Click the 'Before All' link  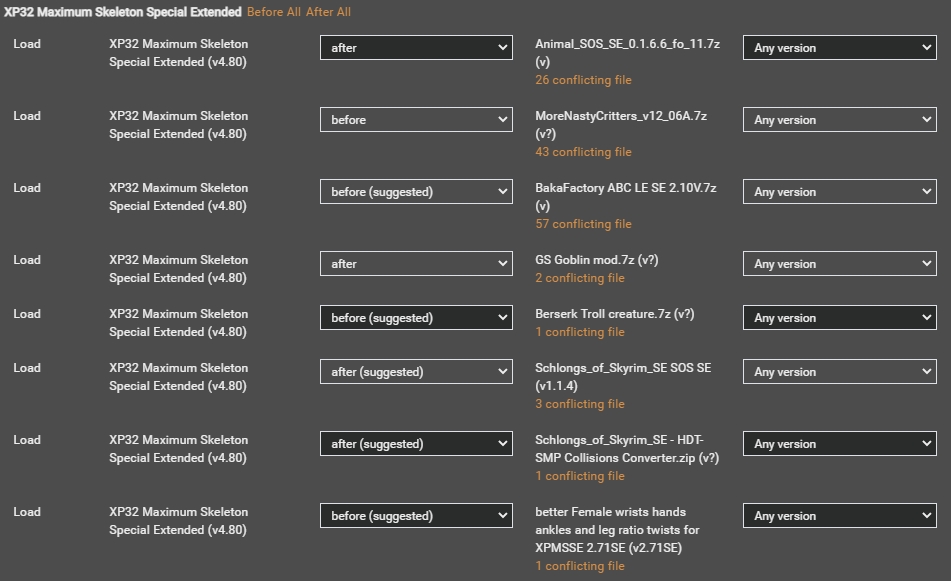point(274,12)
